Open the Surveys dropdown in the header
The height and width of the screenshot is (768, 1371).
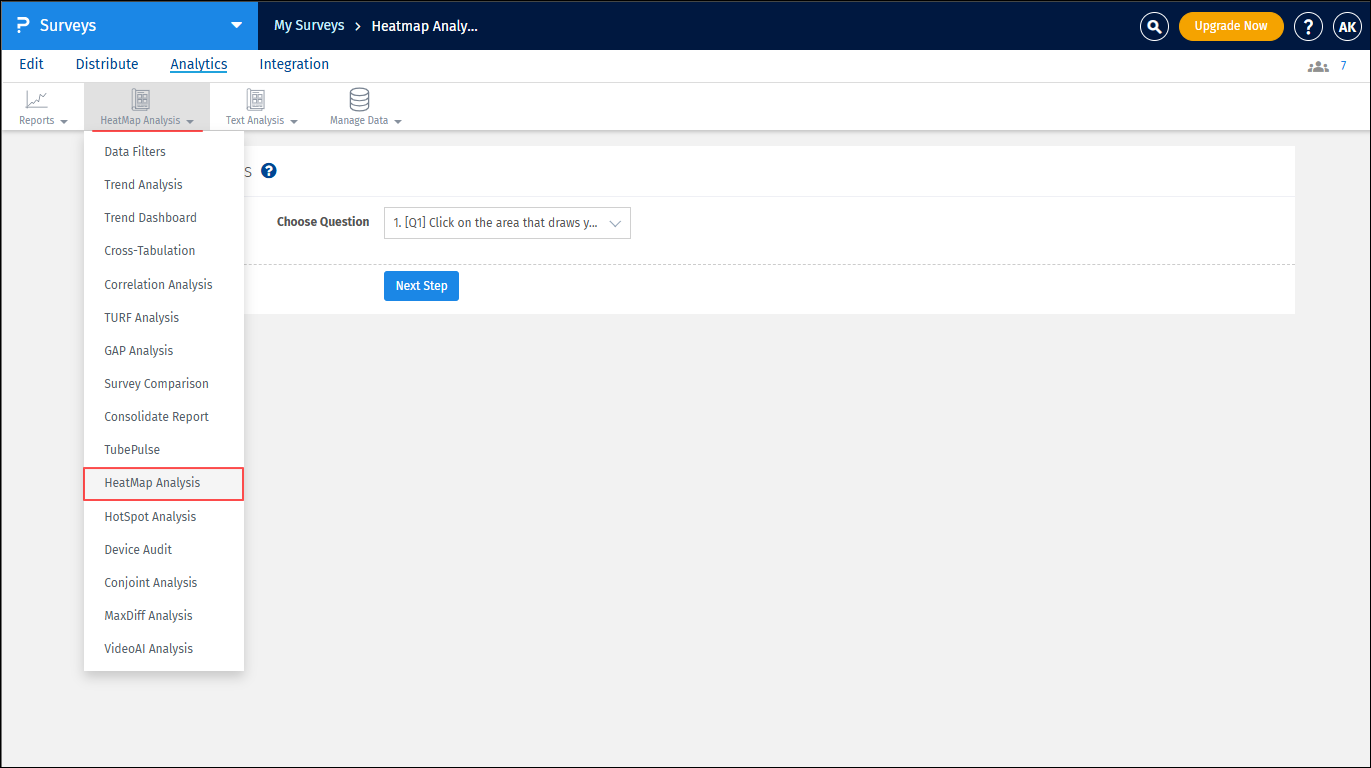tap(235, 25)
